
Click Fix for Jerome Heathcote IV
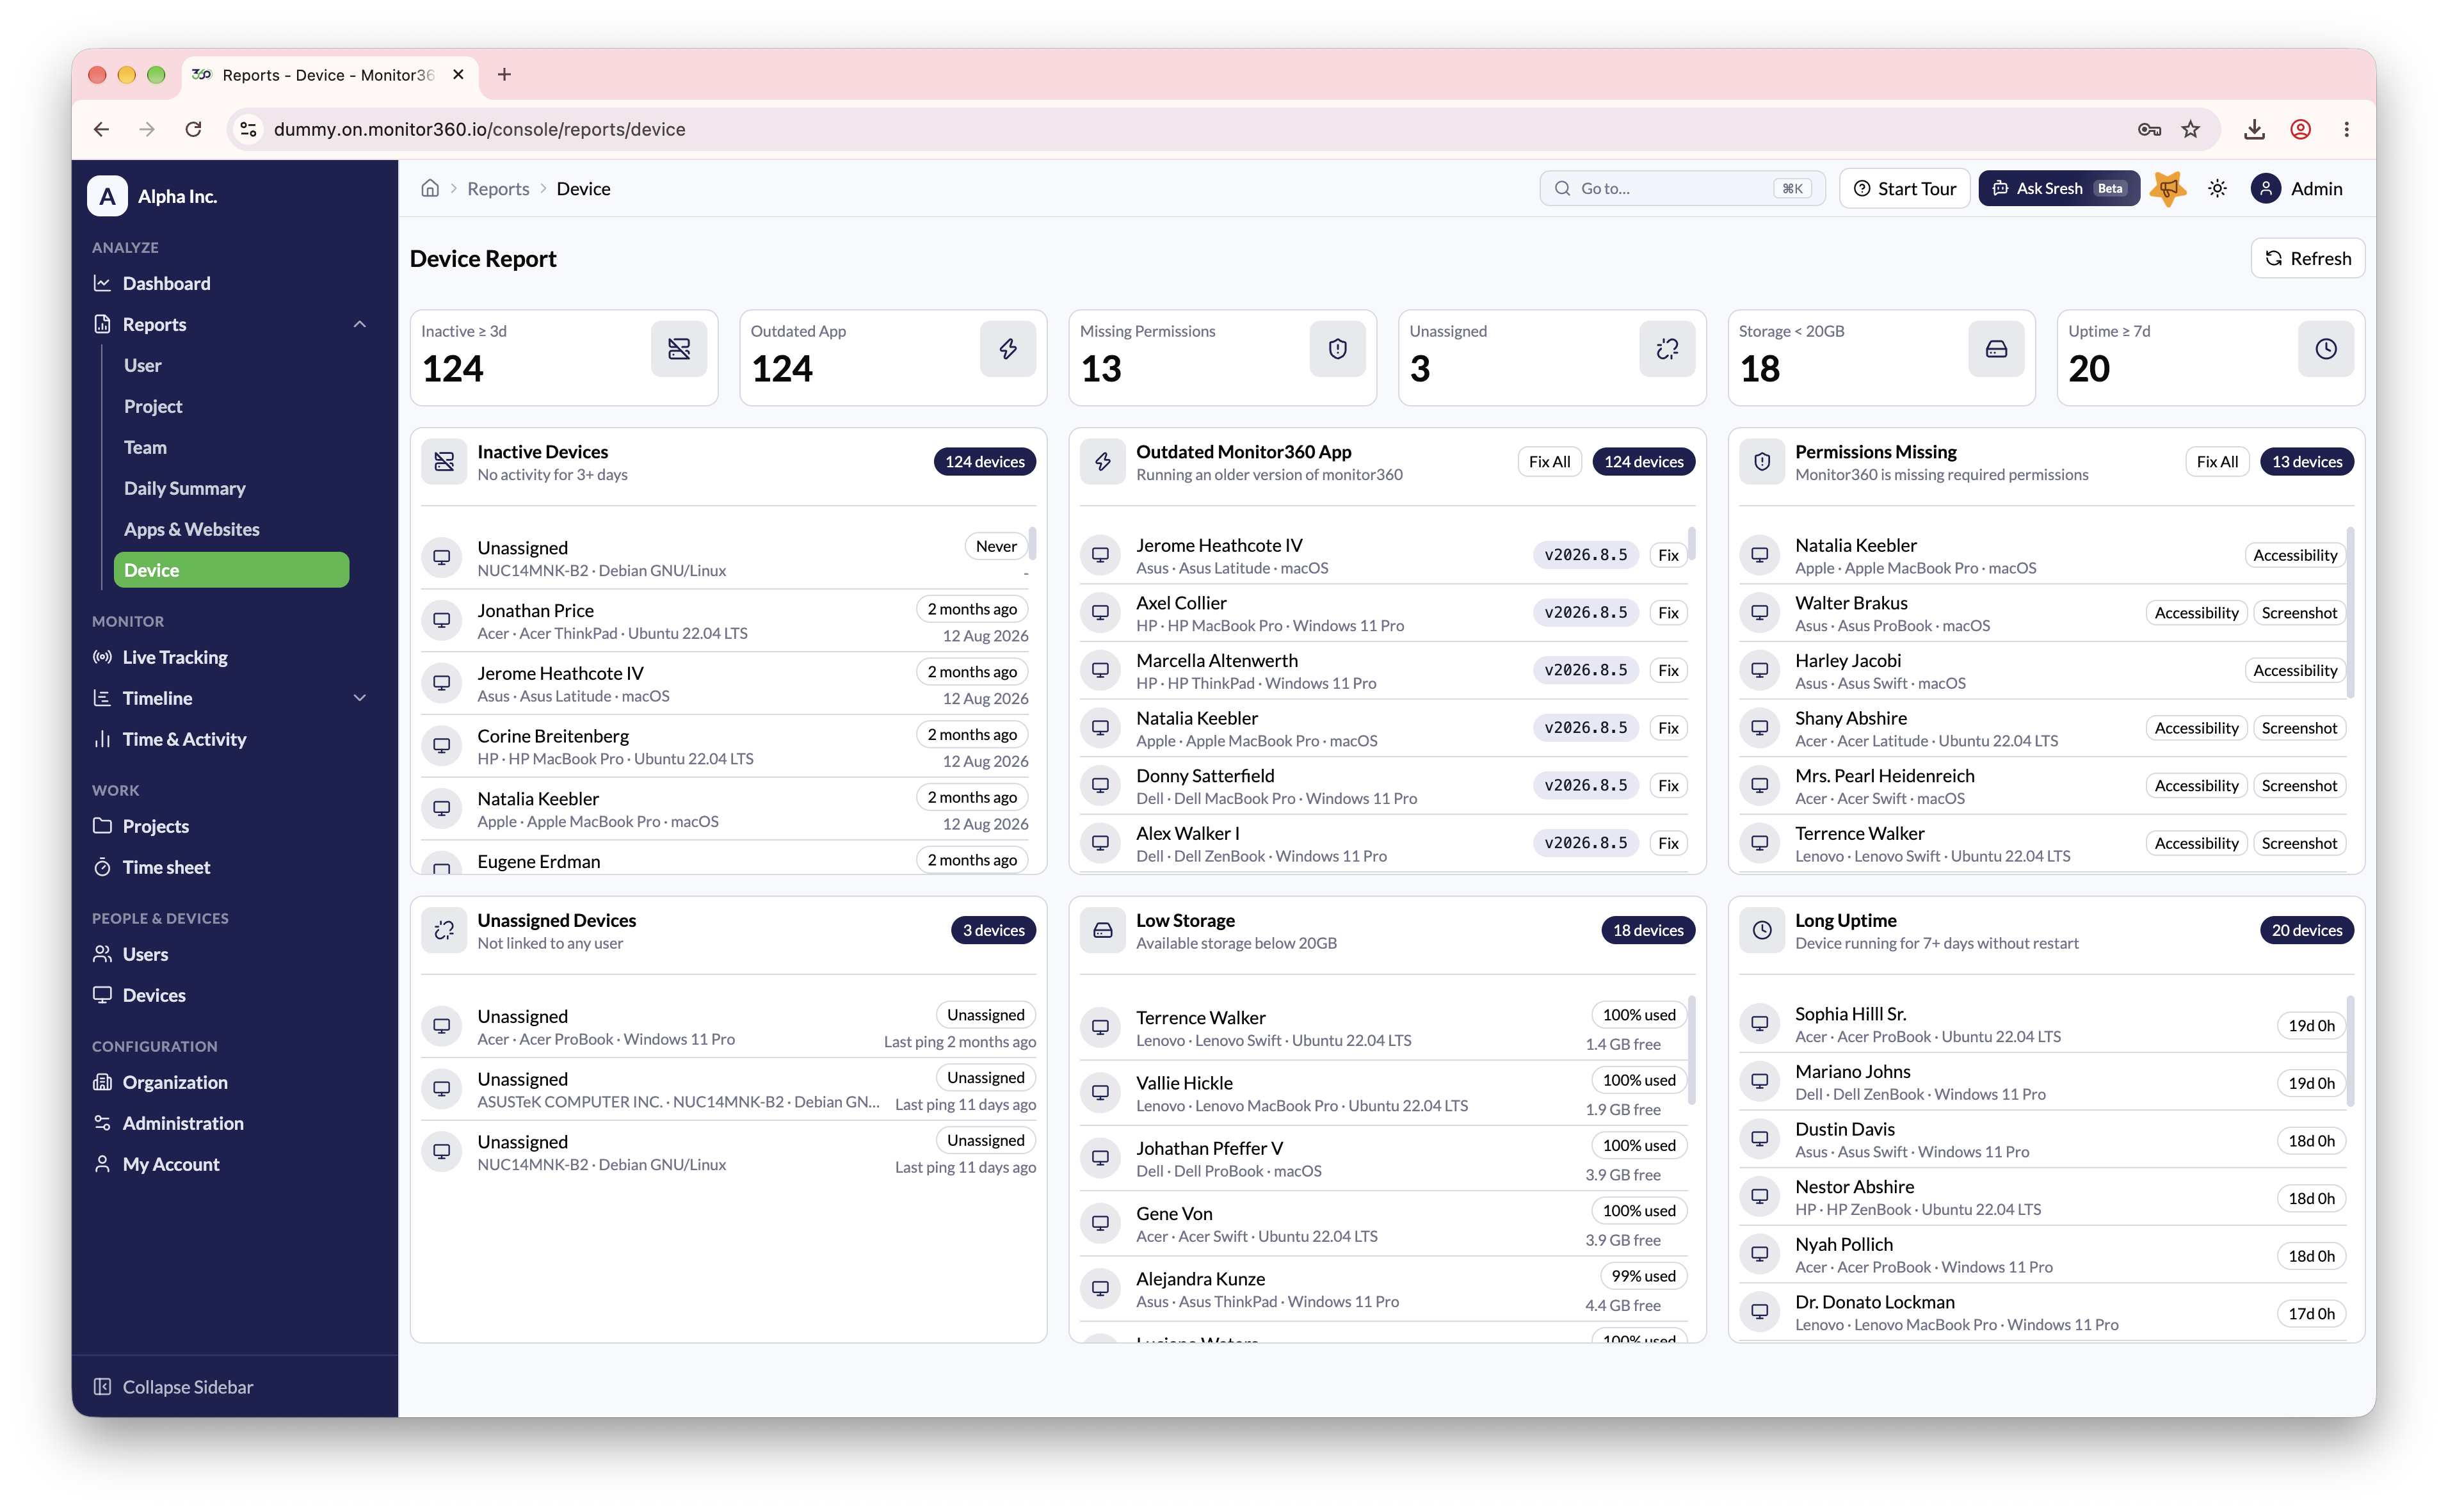click(x=1668, y=555)
